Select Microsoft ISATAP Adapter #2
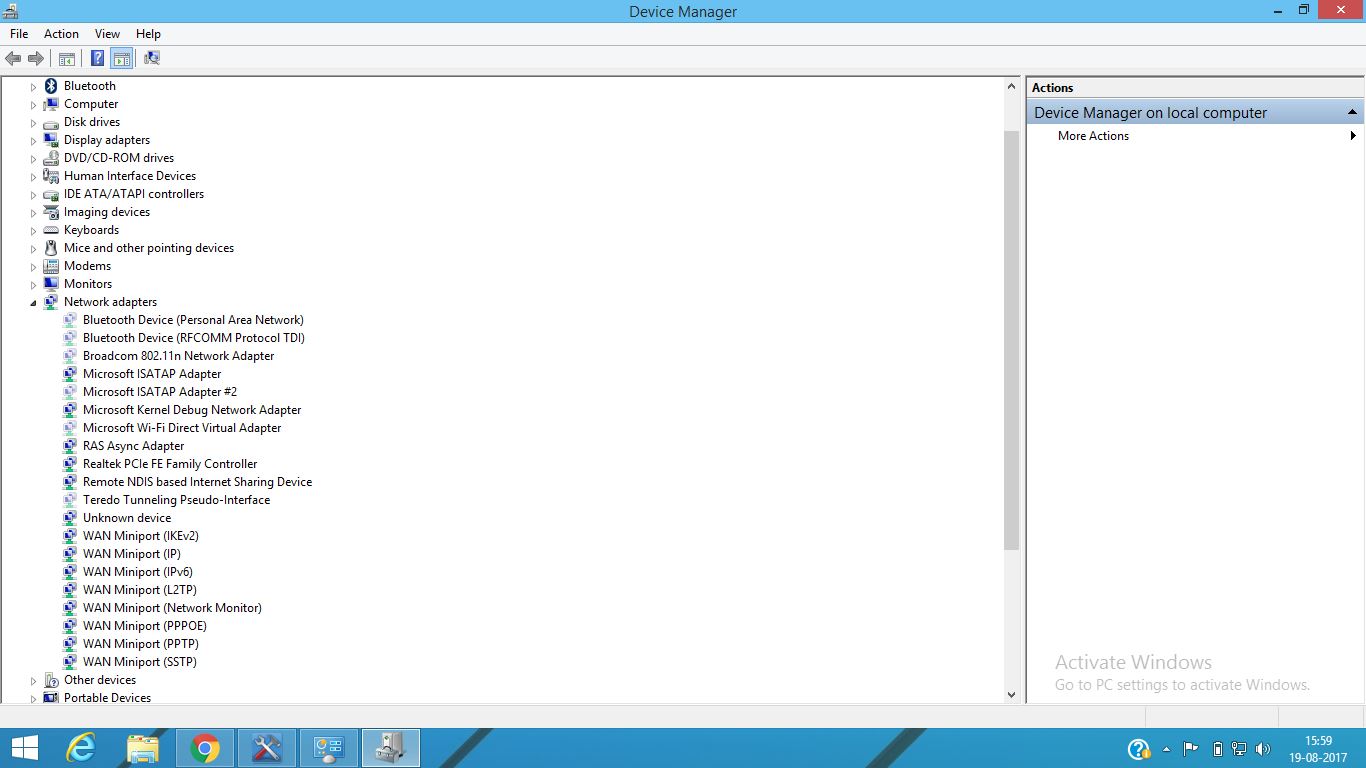 [x=160, y=392]
